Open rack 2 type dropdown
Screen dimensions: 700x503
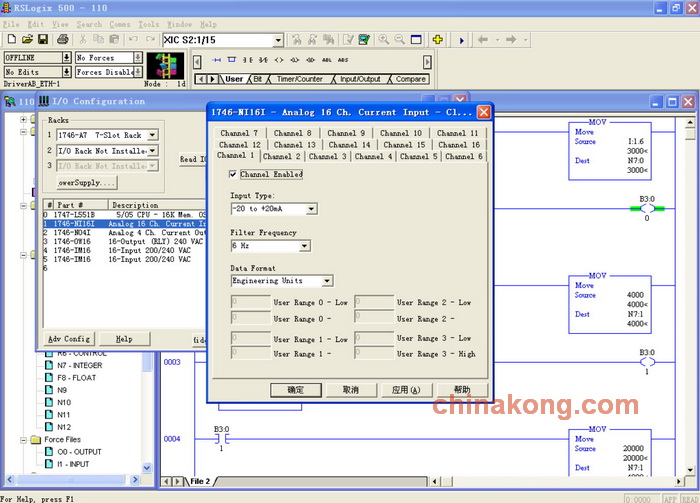(152, 151)
